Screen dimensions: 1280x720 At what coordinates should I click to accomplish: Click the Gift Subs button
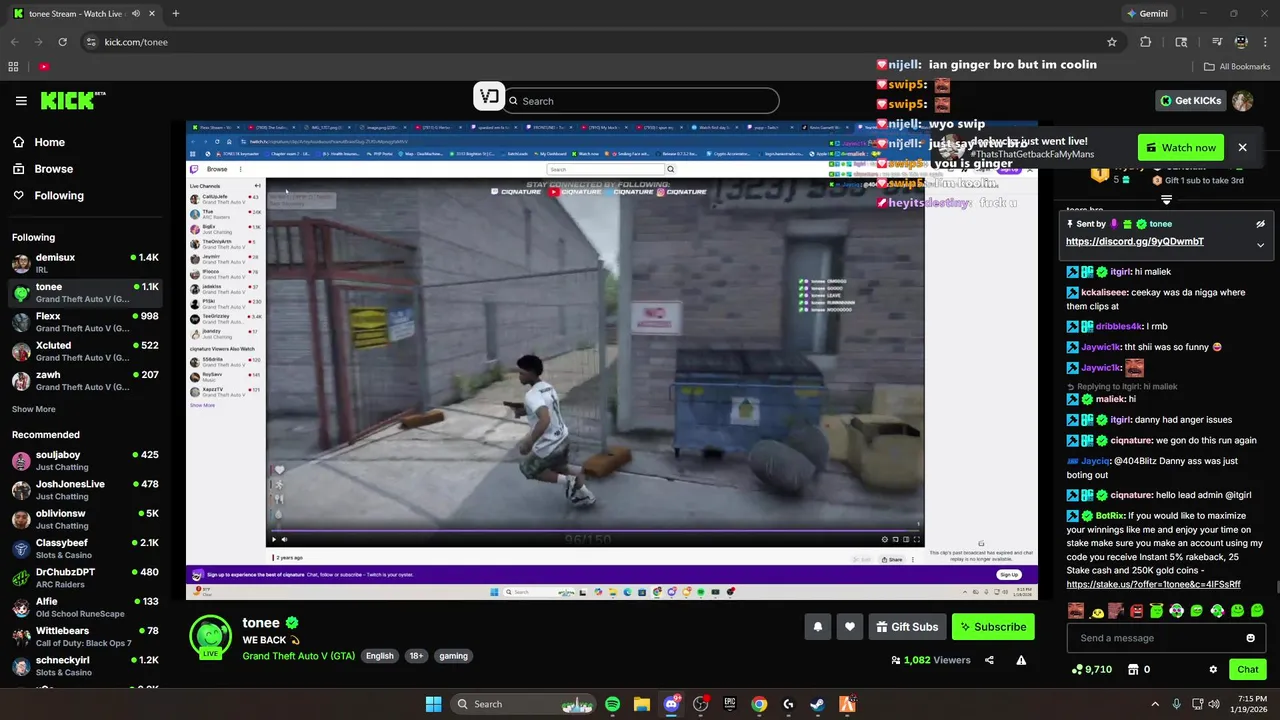pyautogui.click(x=907, y=627)
